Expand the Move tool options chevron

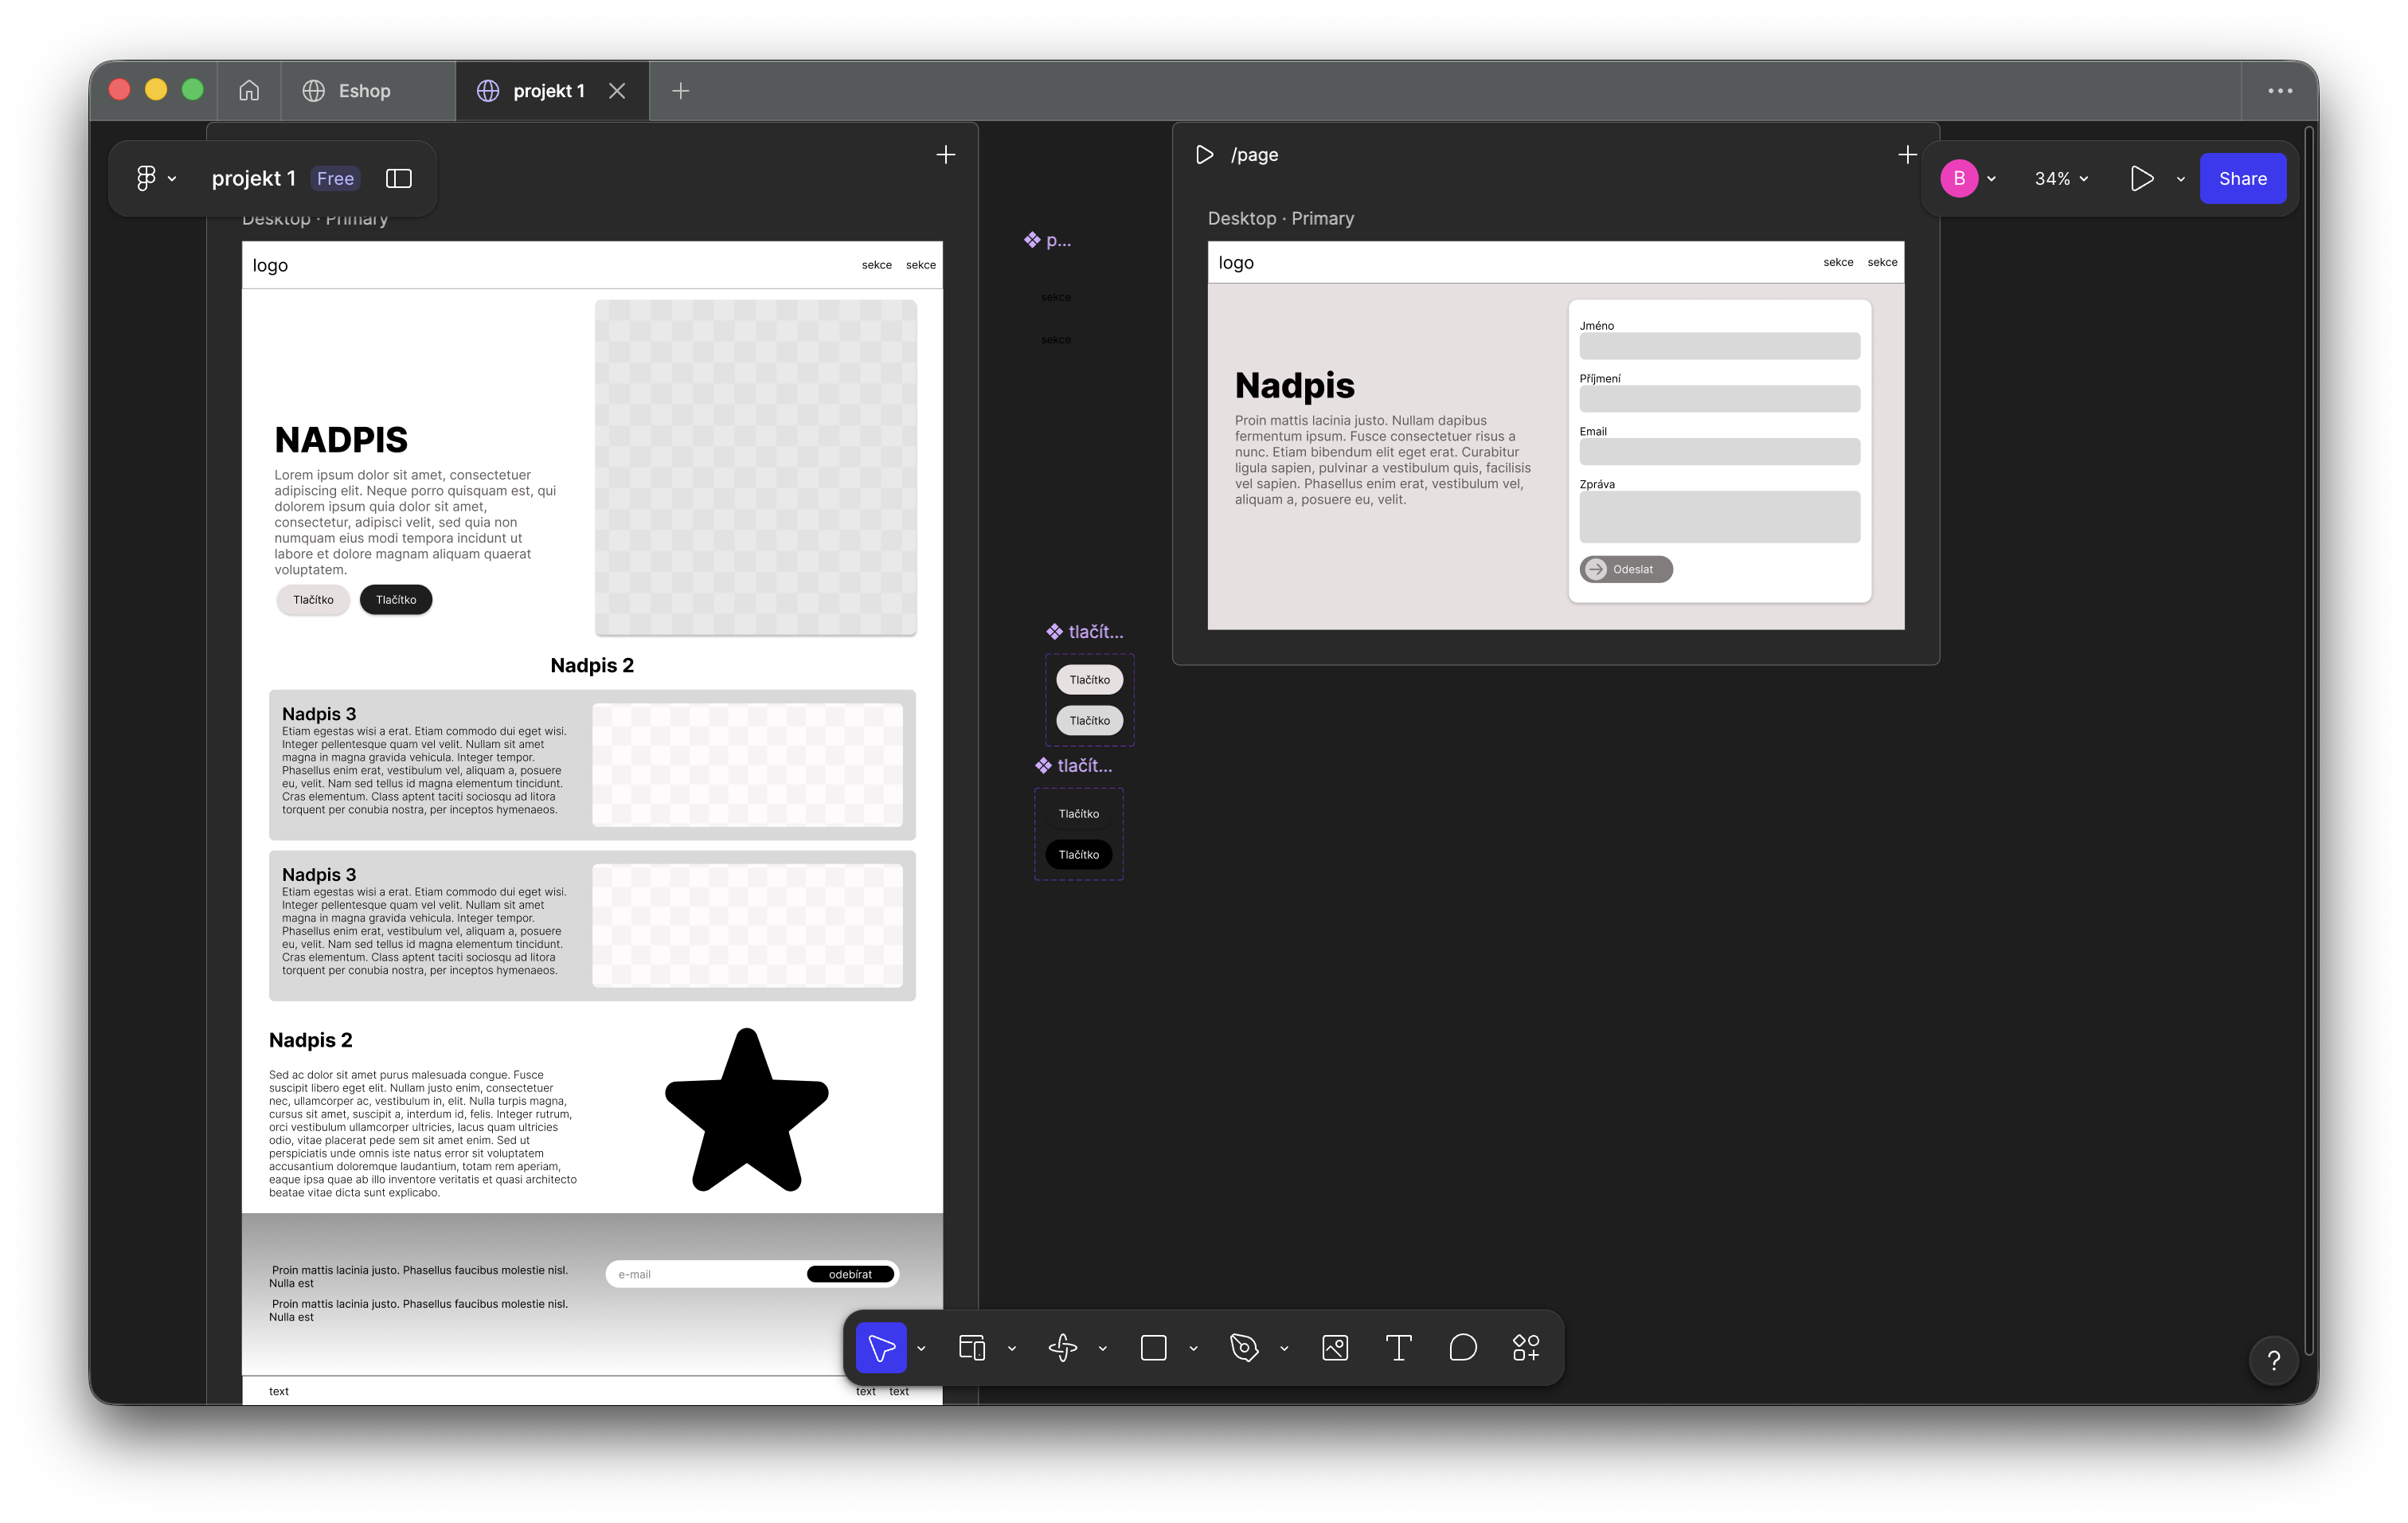click(921, 1348)
